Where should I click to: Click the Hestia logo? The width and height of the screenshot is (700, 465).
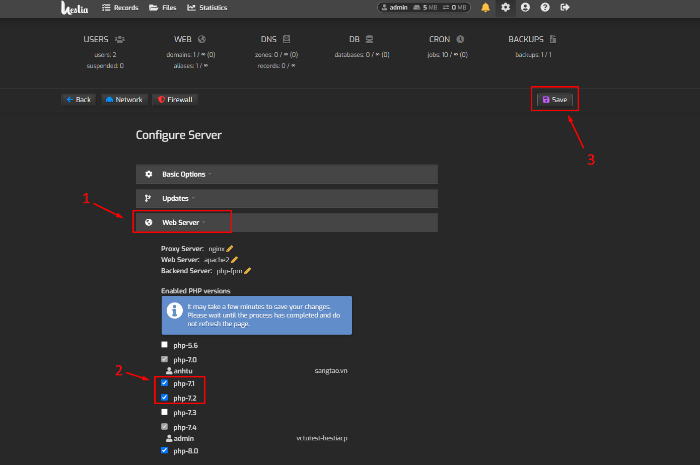click(74, 8)
